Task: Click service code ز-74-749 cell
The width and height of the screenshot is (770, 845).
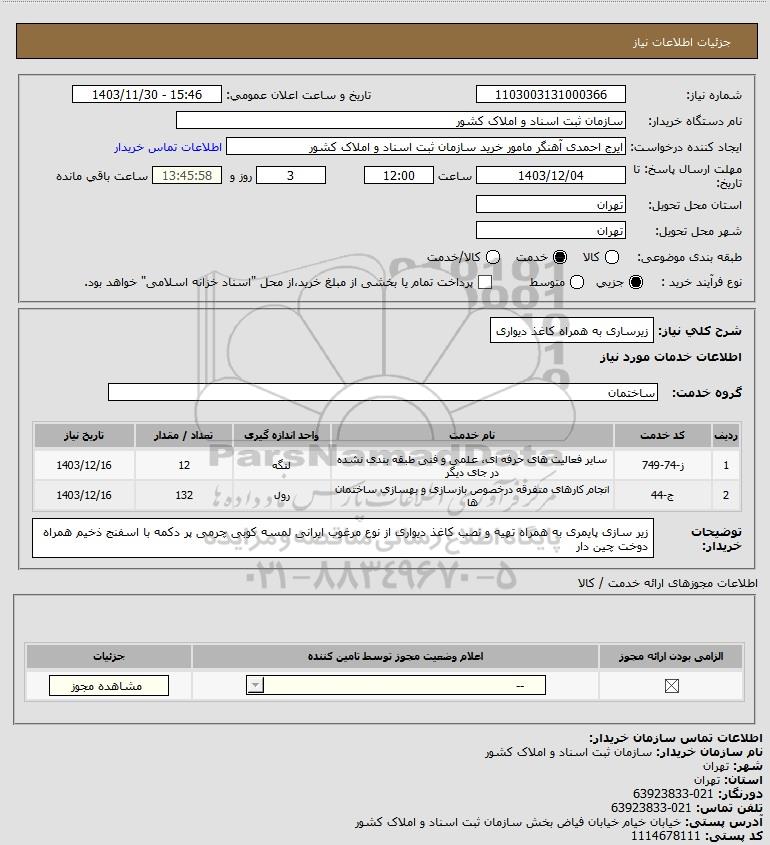Action: click(x=662, y=465)
